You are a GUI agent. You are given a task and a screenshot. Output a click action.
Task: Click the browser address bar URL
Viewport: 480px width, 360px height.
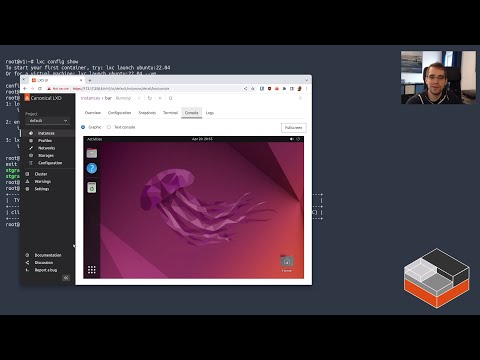pos(121,89)
